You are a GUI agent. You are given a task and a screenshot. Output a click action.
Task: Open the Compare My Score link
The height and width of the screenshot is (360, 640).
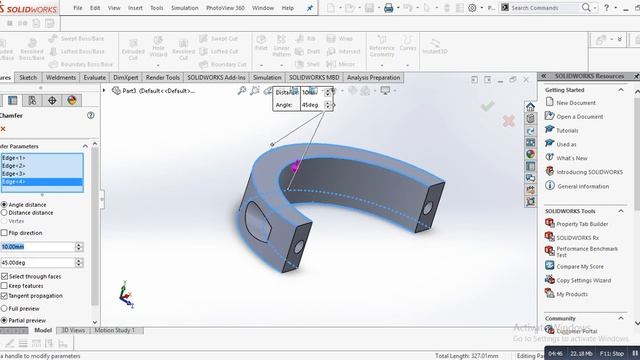tap(580, 266)
